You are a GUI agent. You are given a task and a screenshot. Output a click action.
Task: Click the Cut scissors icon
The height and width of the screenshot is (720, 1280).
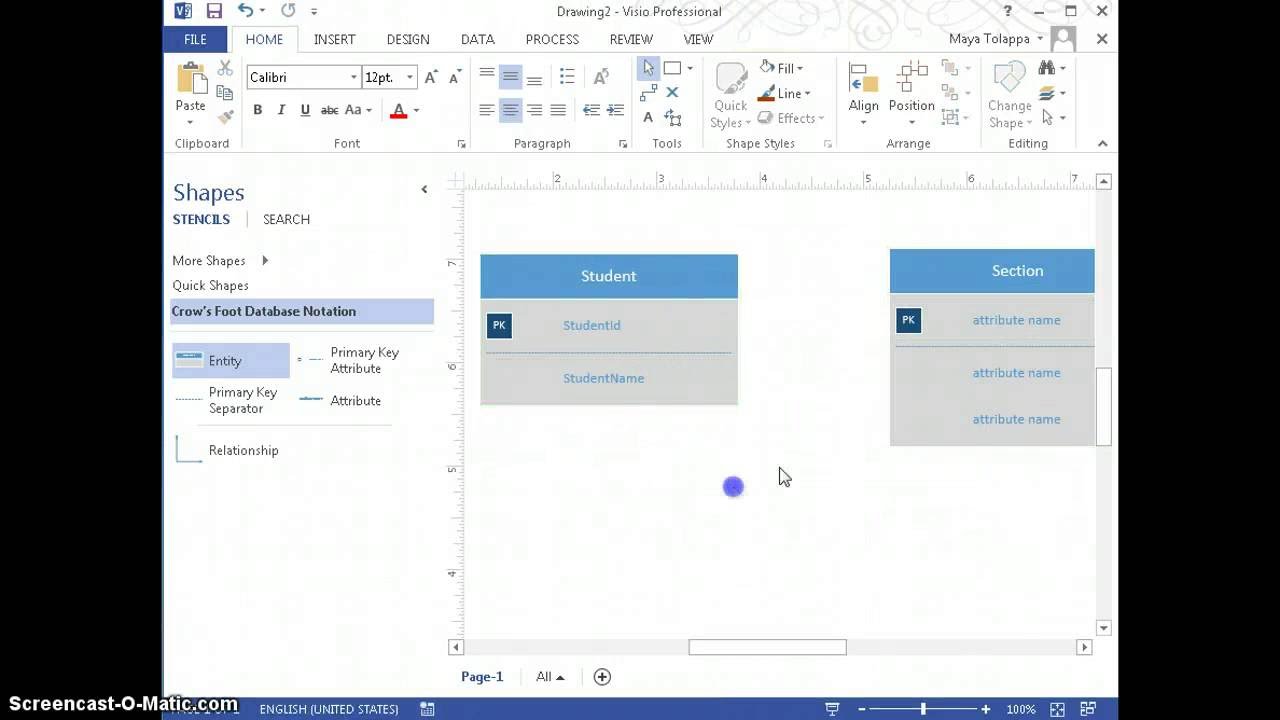pos(225,69)
